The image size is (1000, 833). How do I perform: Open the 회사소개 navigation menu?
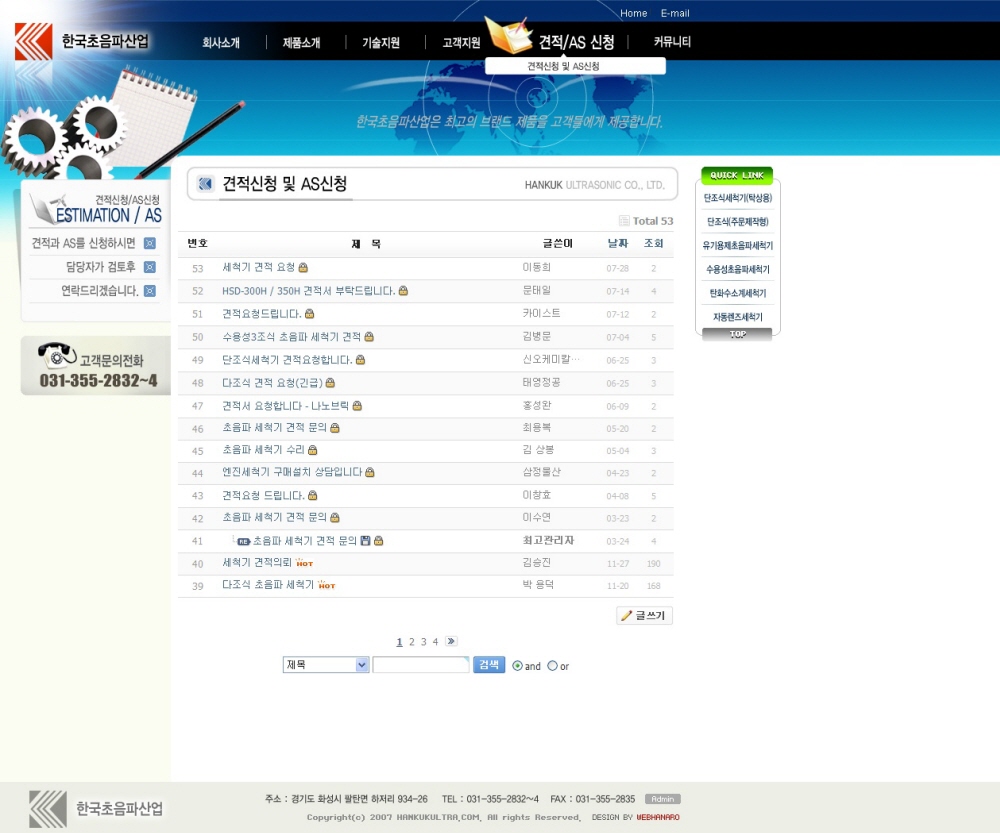(221, 43)
